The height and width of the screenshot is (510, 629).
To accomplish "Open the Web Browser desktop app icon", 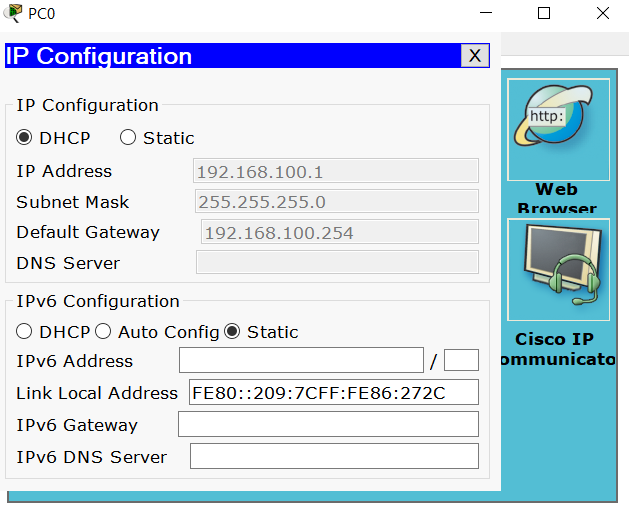I will (x=558, y=130).
